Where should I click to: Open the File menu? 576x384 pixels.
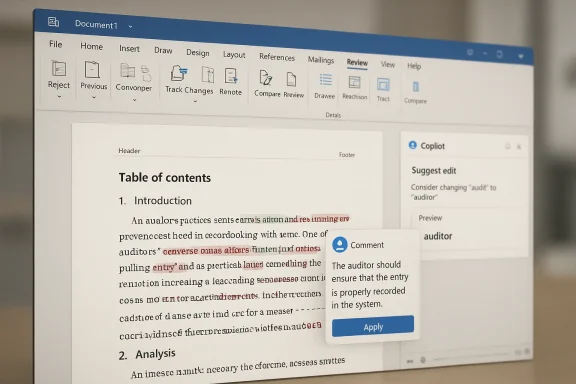(x=55, y=44)
